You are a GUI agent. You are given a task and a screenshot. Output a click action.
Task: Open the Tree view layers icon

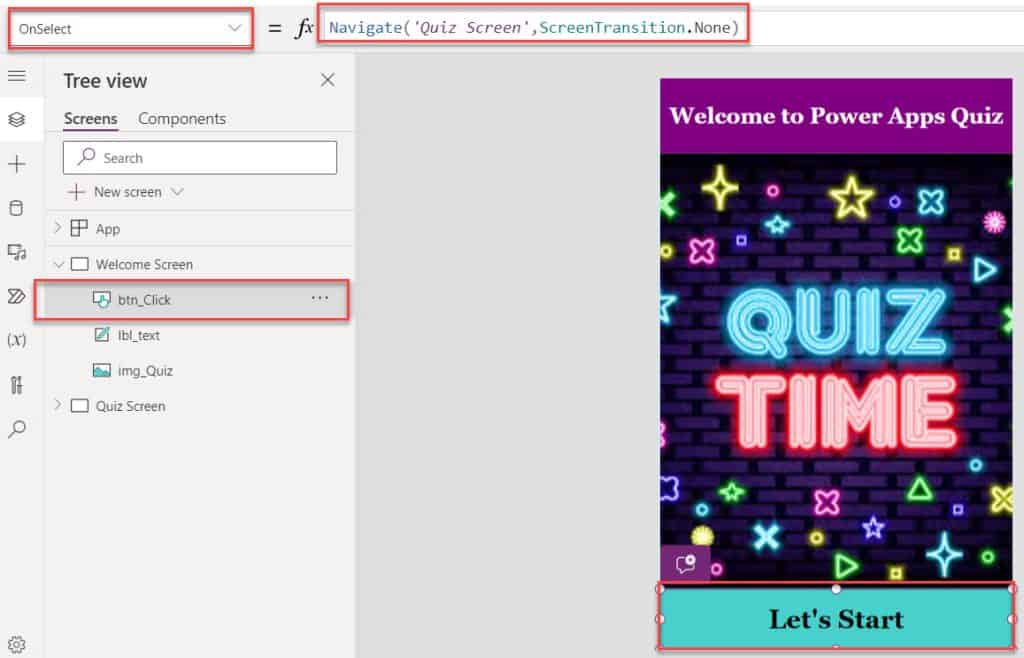click(17, 119)
